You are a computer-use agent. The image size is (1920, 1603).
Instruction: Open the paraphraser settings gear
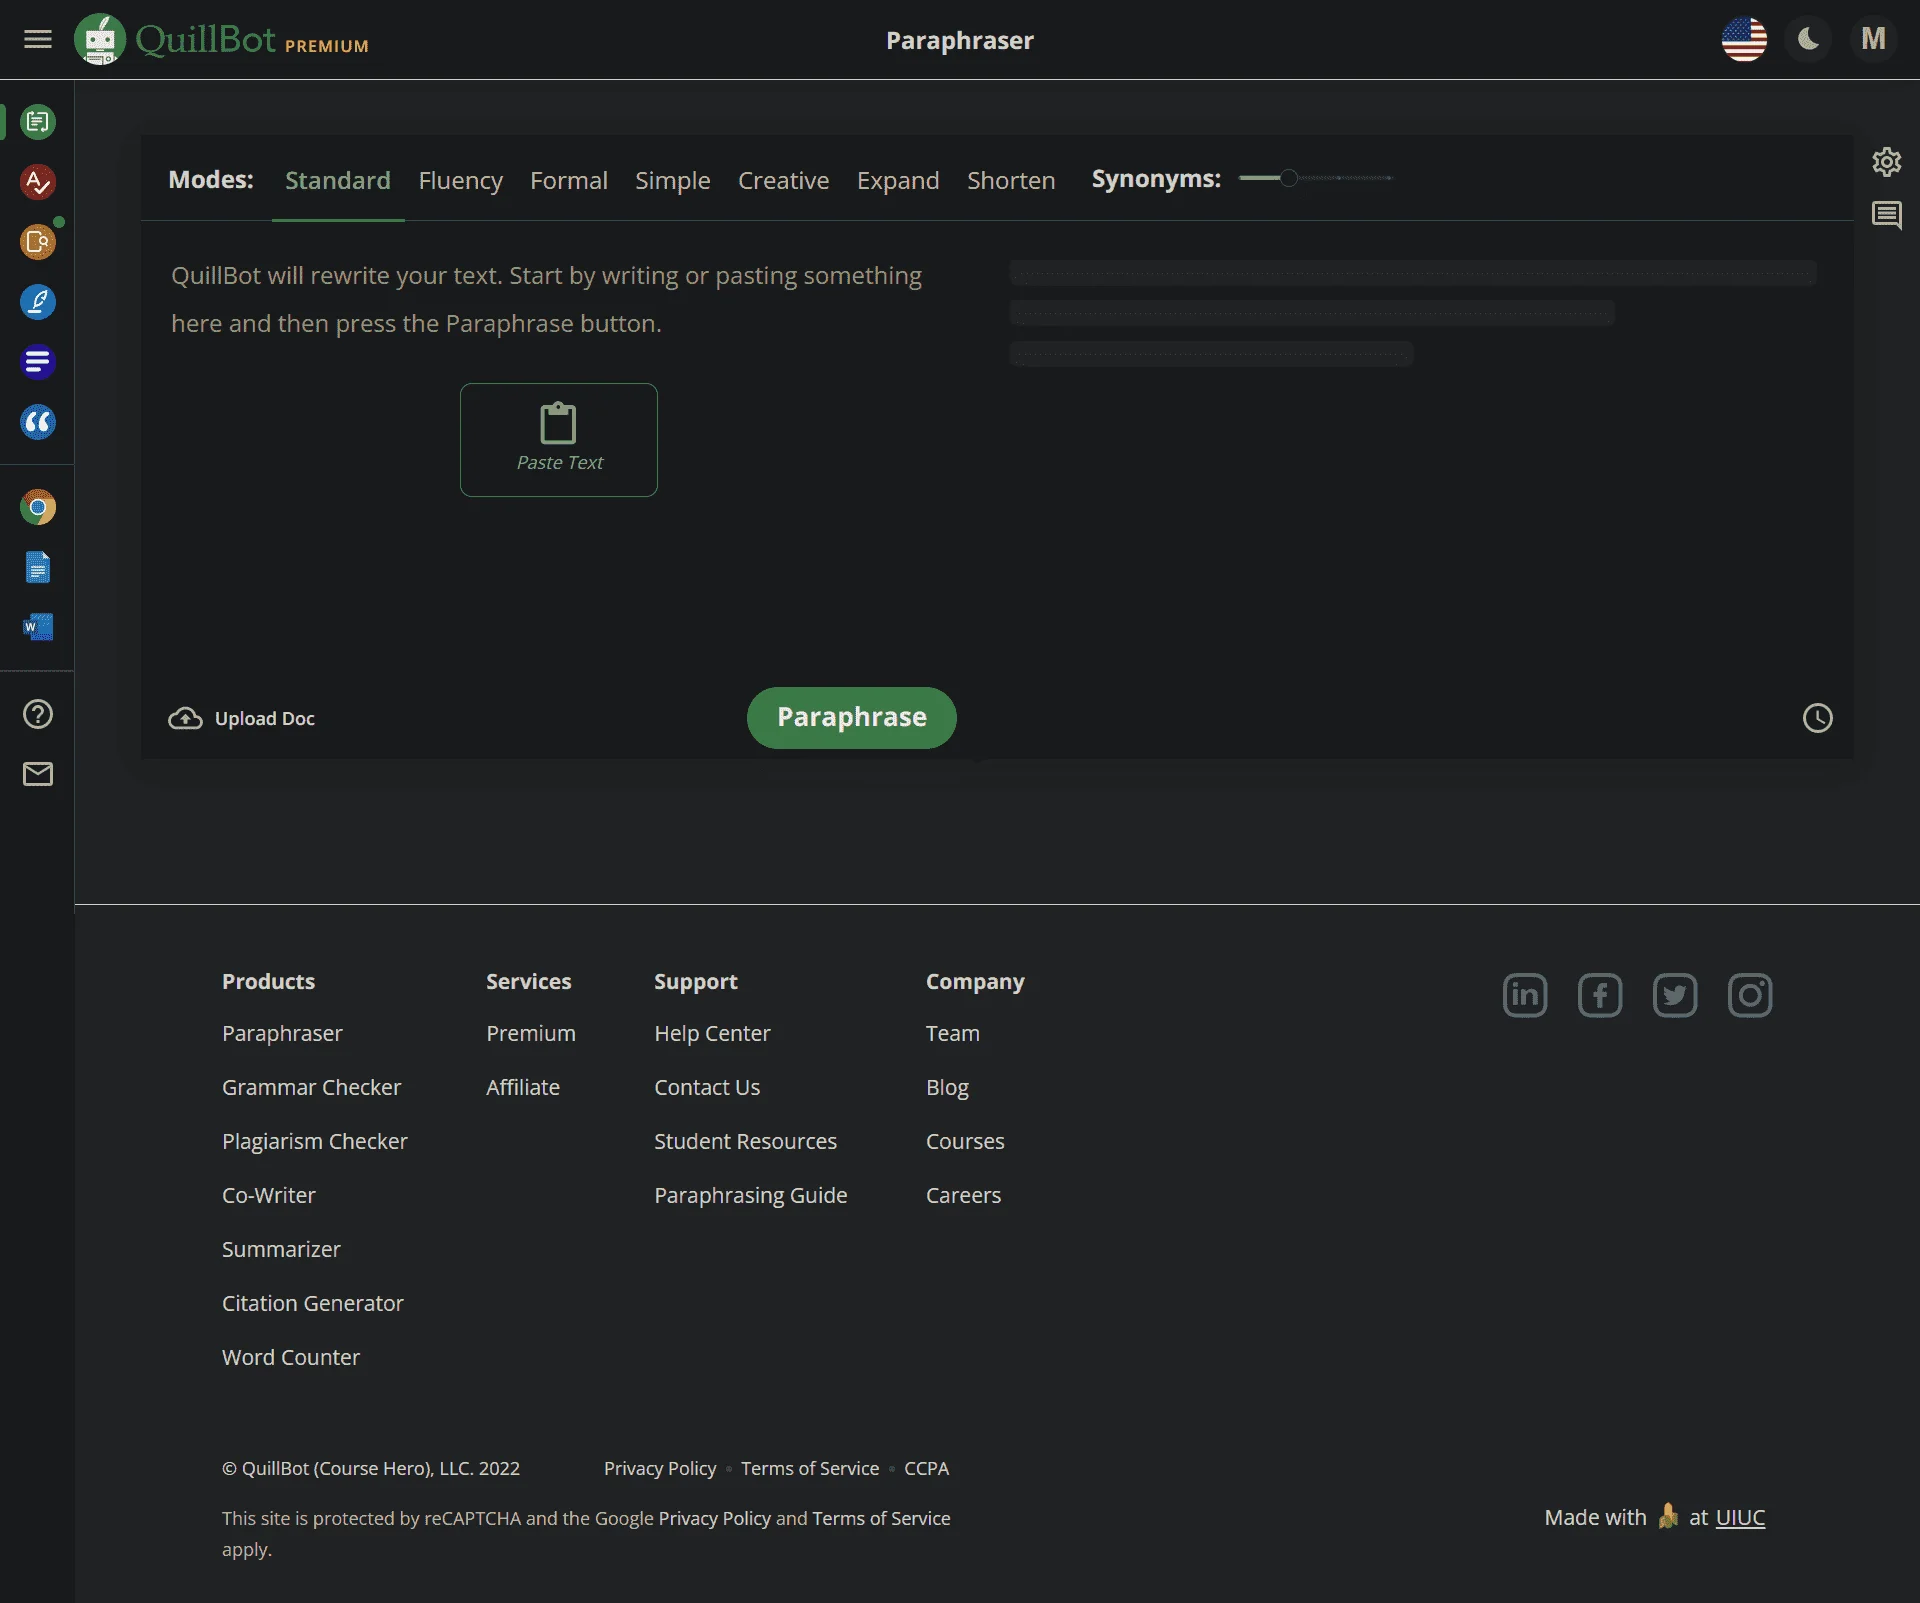pos(1887,162)
